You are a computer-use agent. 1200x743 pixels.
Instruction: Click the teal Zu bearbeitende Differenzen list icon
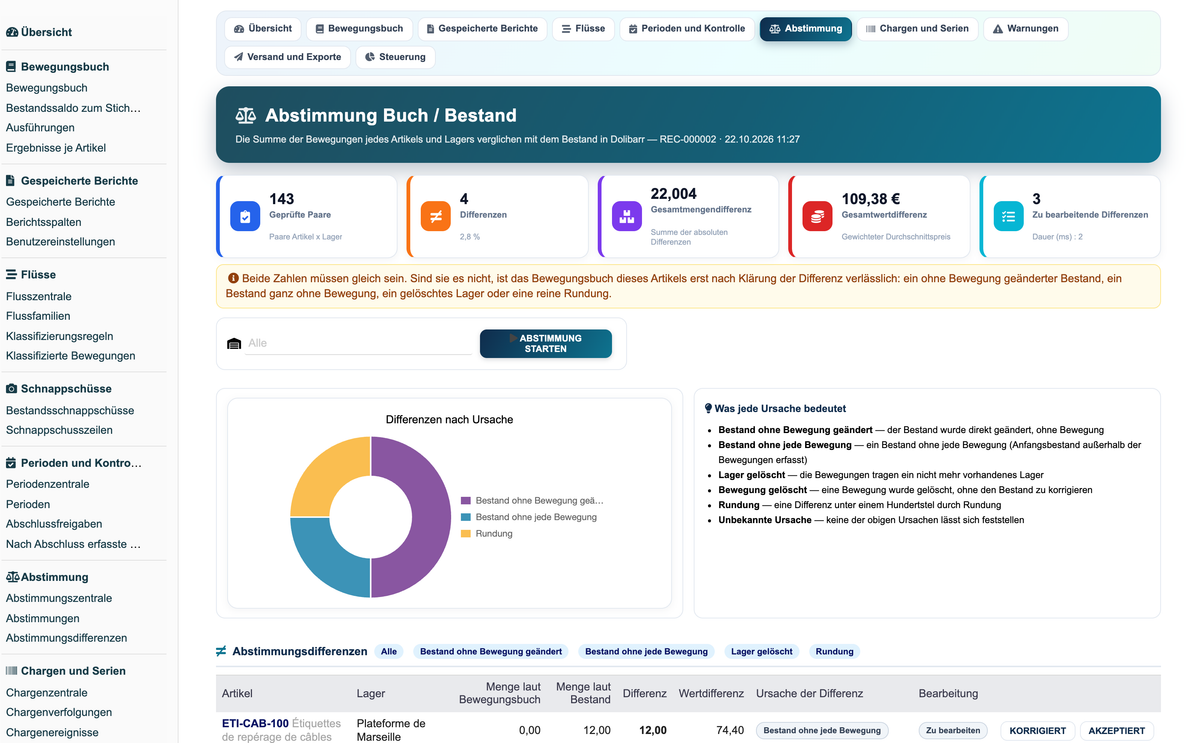1009,216
